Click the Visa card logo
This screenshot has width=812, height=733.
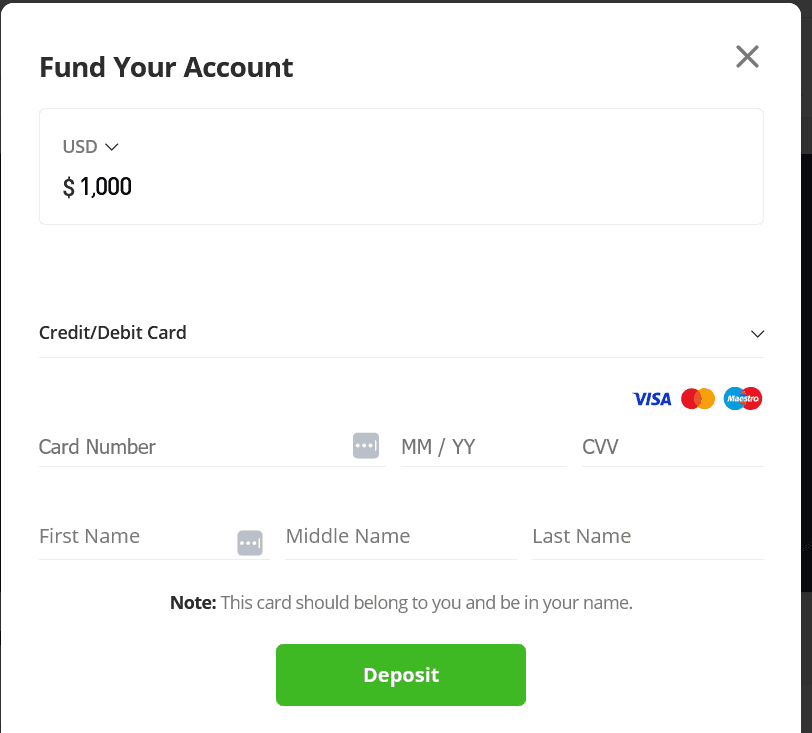[652, 399]
